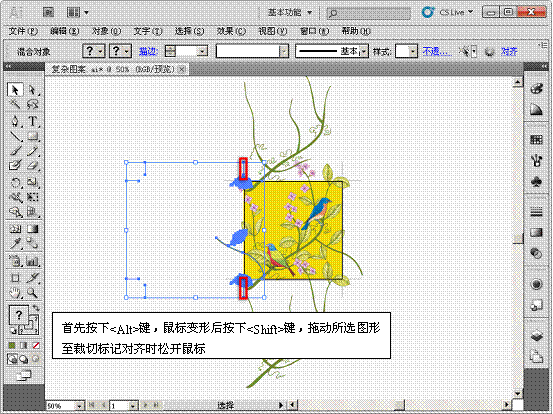Image resolution: width=553 pixels, height=414 pixels.
Task: Select the Type tool
Action: (32, 121)
